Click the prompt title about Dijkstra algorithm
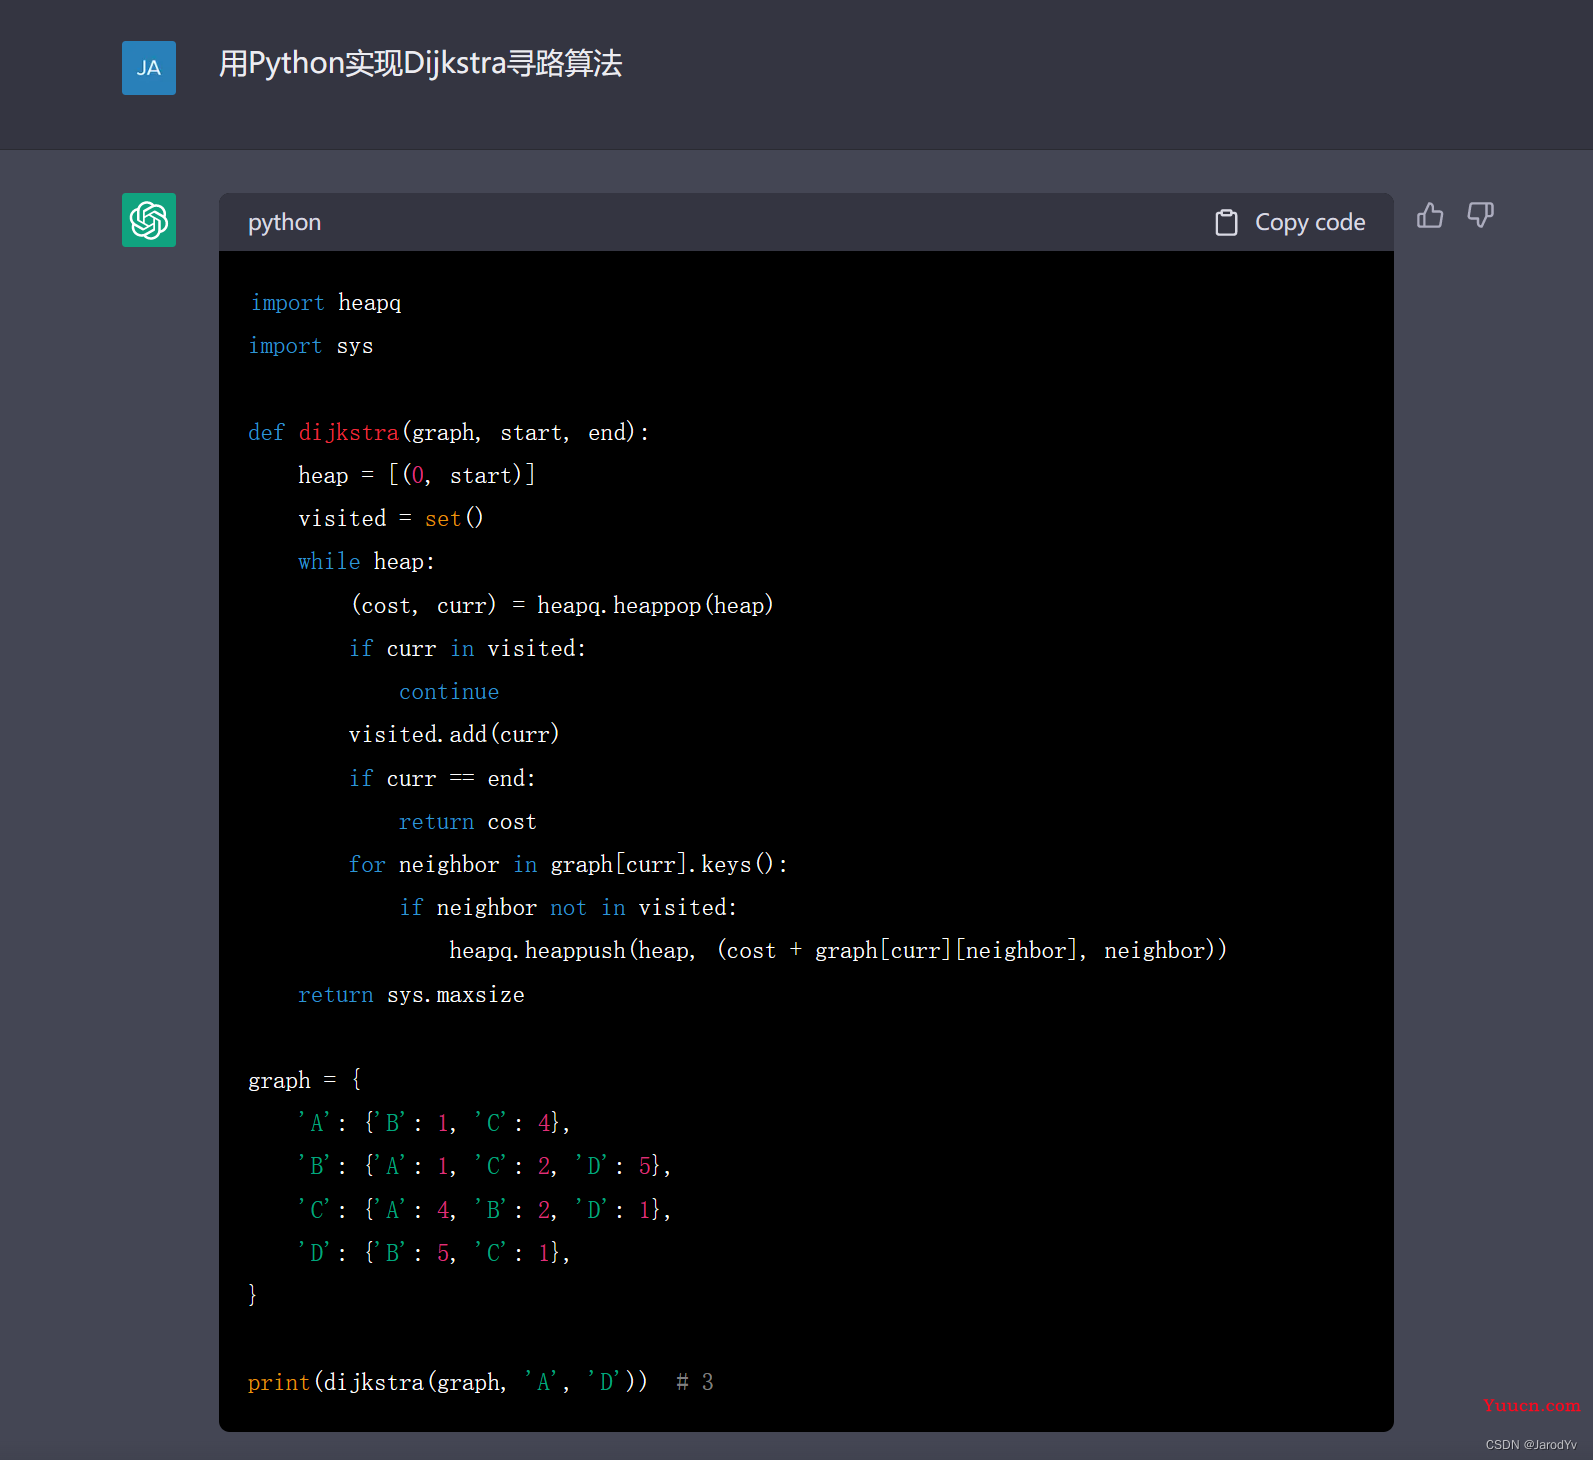1593x1460 pixels. point(420,64)
